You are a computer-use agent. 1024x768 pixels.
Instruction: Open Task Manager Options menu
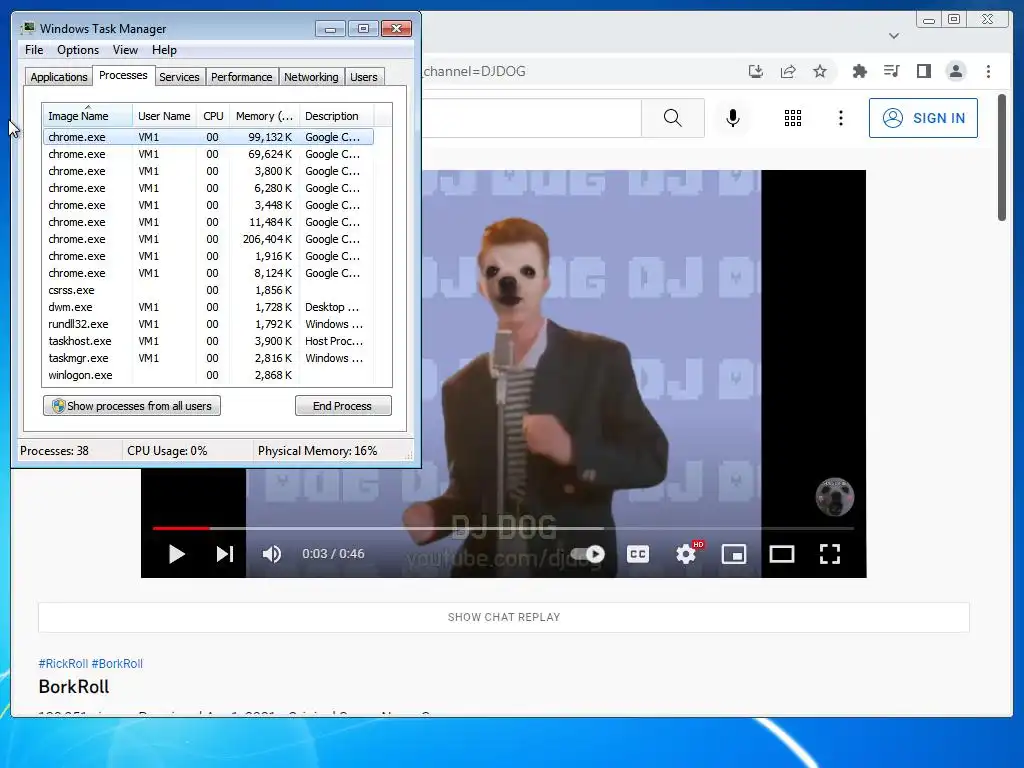coord(78,50)
